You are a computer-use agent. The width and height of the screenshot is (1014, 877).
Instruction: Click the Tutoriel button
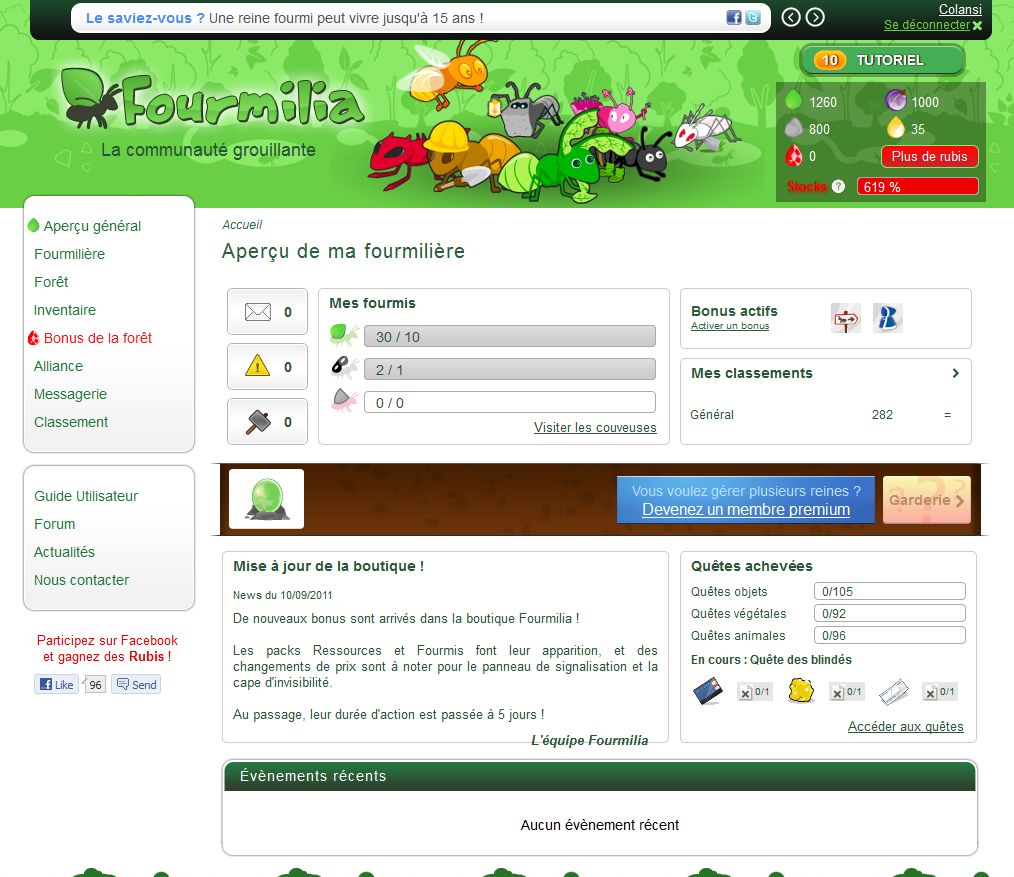(x=882, y=60)
